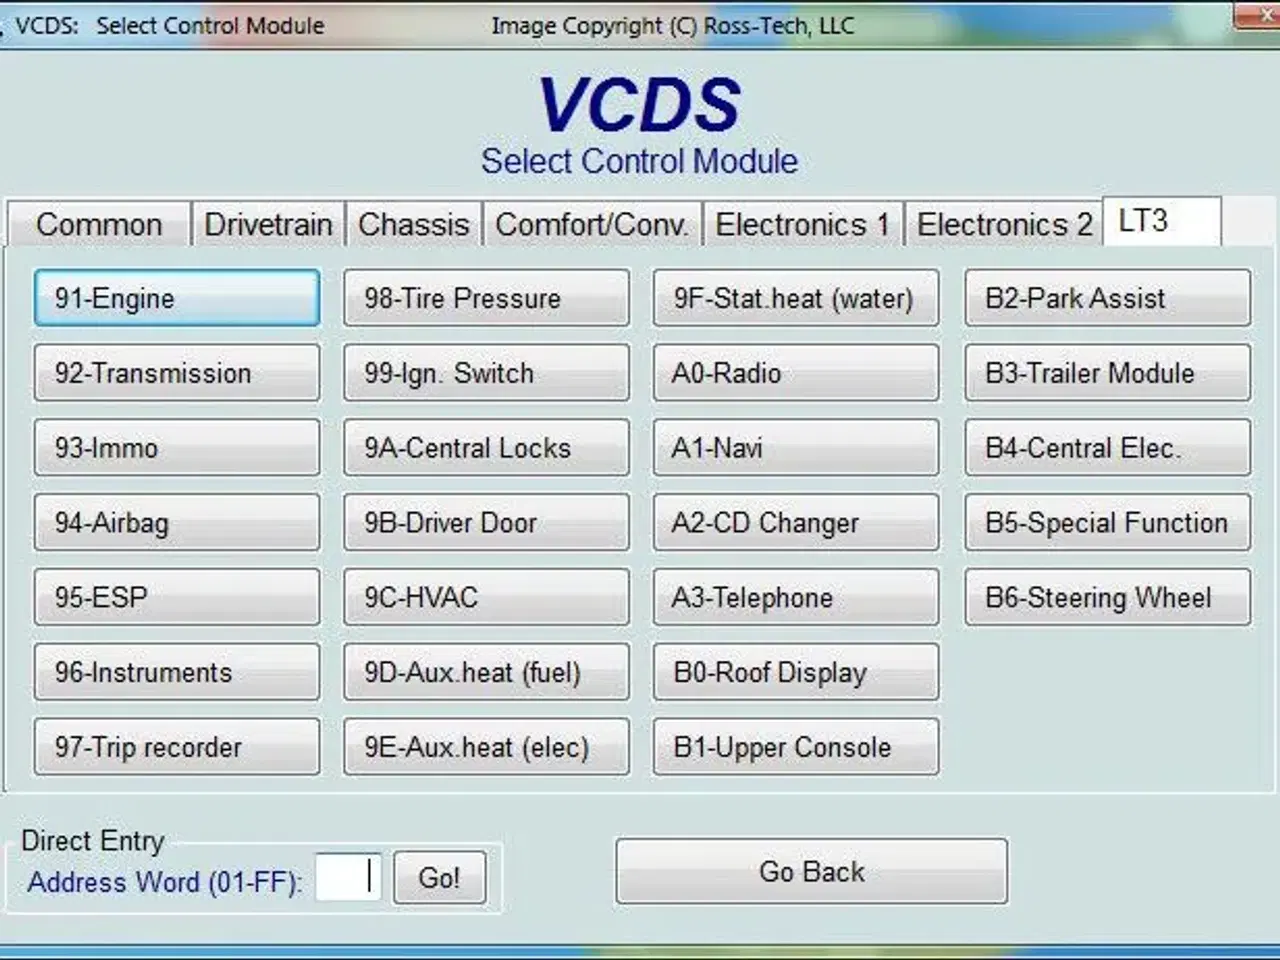Viewport: 1280px width, 960px height.
Task: Open the 9C-HVAC module
Action: click(487, 597)
